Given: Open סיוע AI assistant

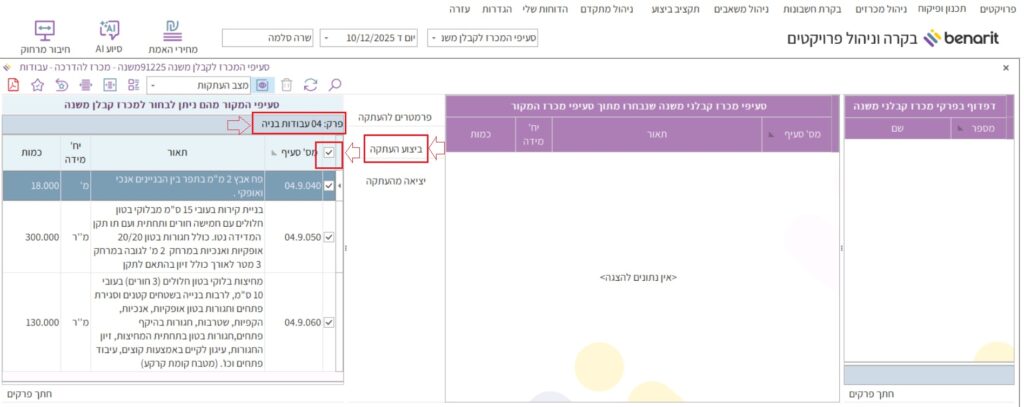Looking at the screenshot, I should tap(110, 36).
